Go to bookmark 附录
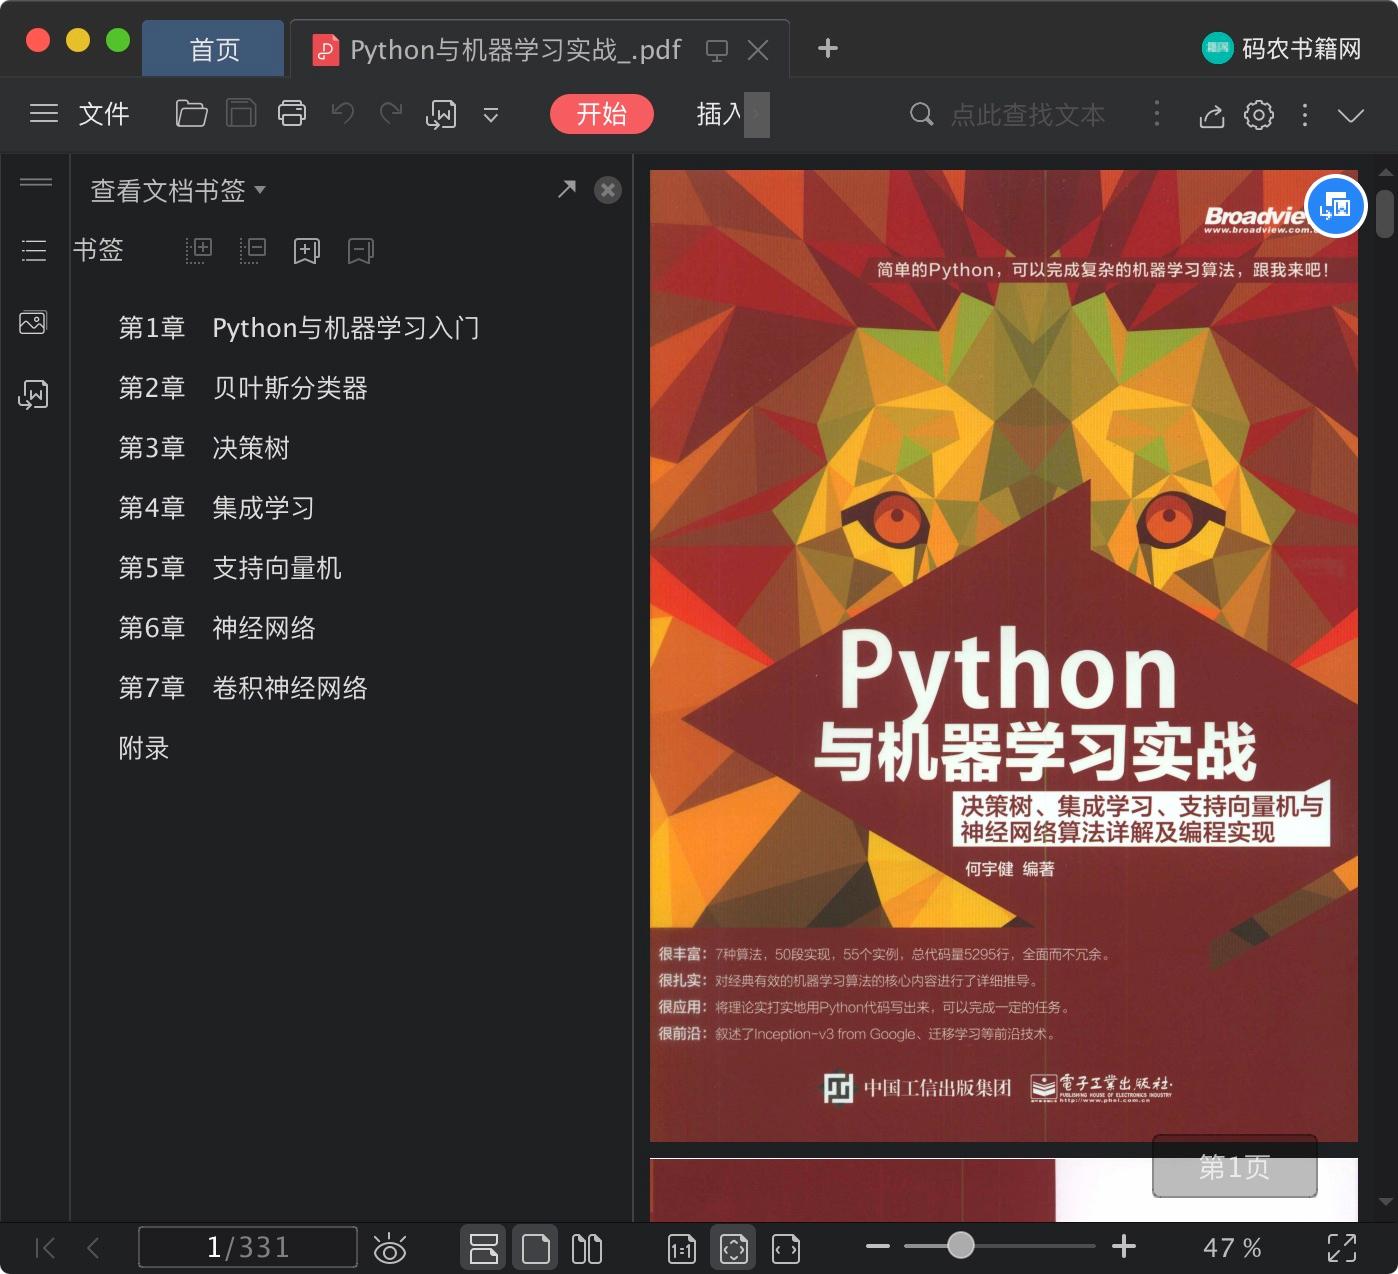This screenshot has width=1398, height=1274. coord(144,748)
